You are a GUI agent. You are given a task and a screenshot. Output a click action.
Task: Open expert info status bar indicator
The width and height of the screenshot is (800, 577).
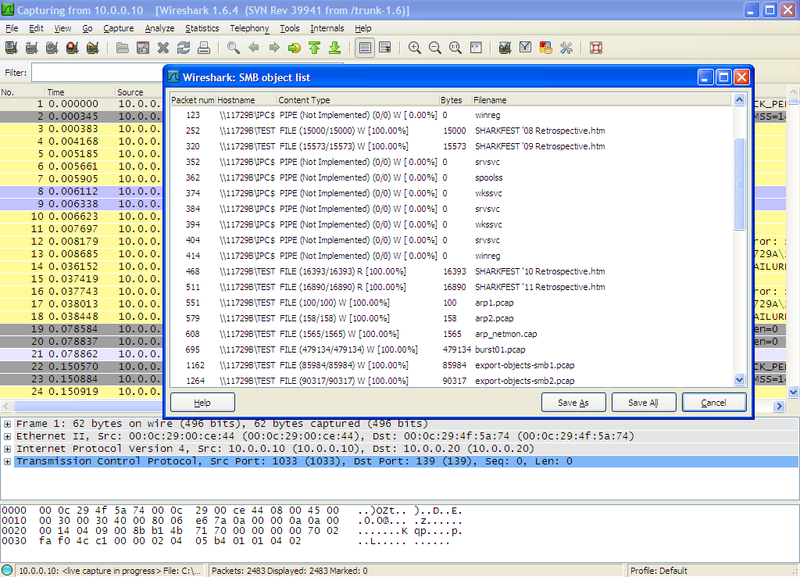click(x=7, y=570)
